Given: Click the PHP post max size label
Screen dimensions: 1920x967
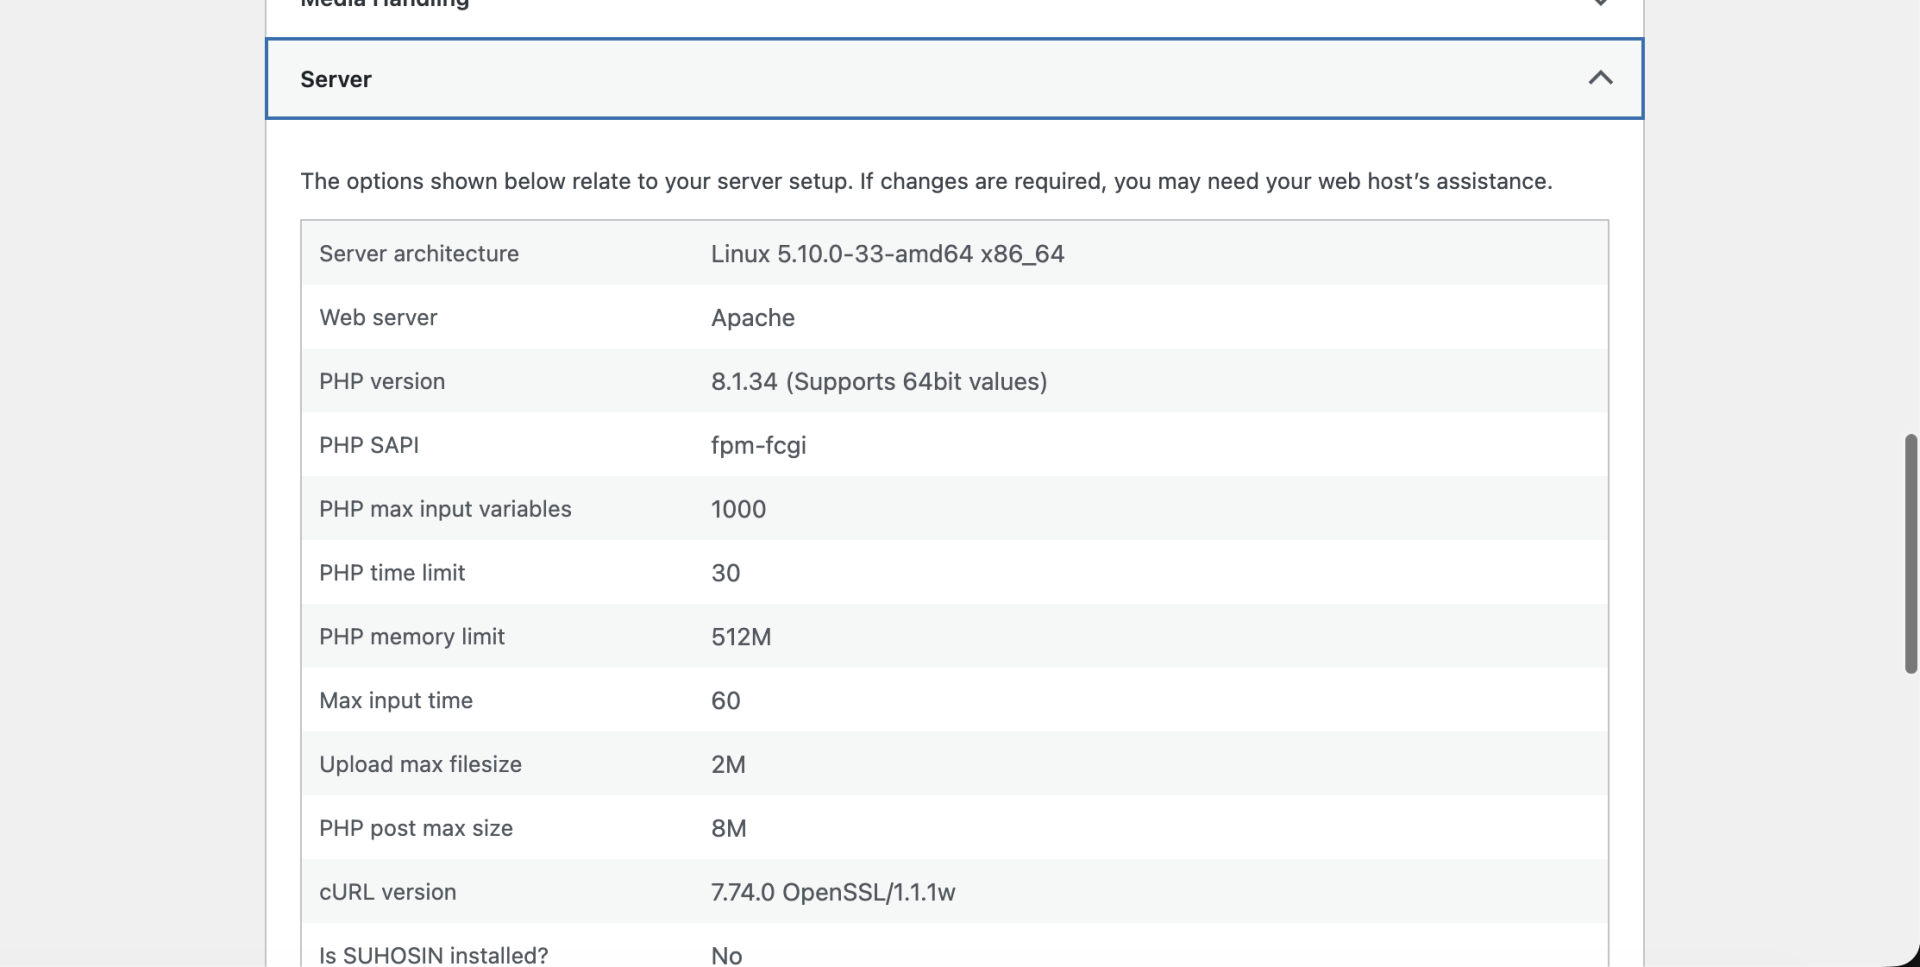Looking at the screenshot, I should coord(416,829).
